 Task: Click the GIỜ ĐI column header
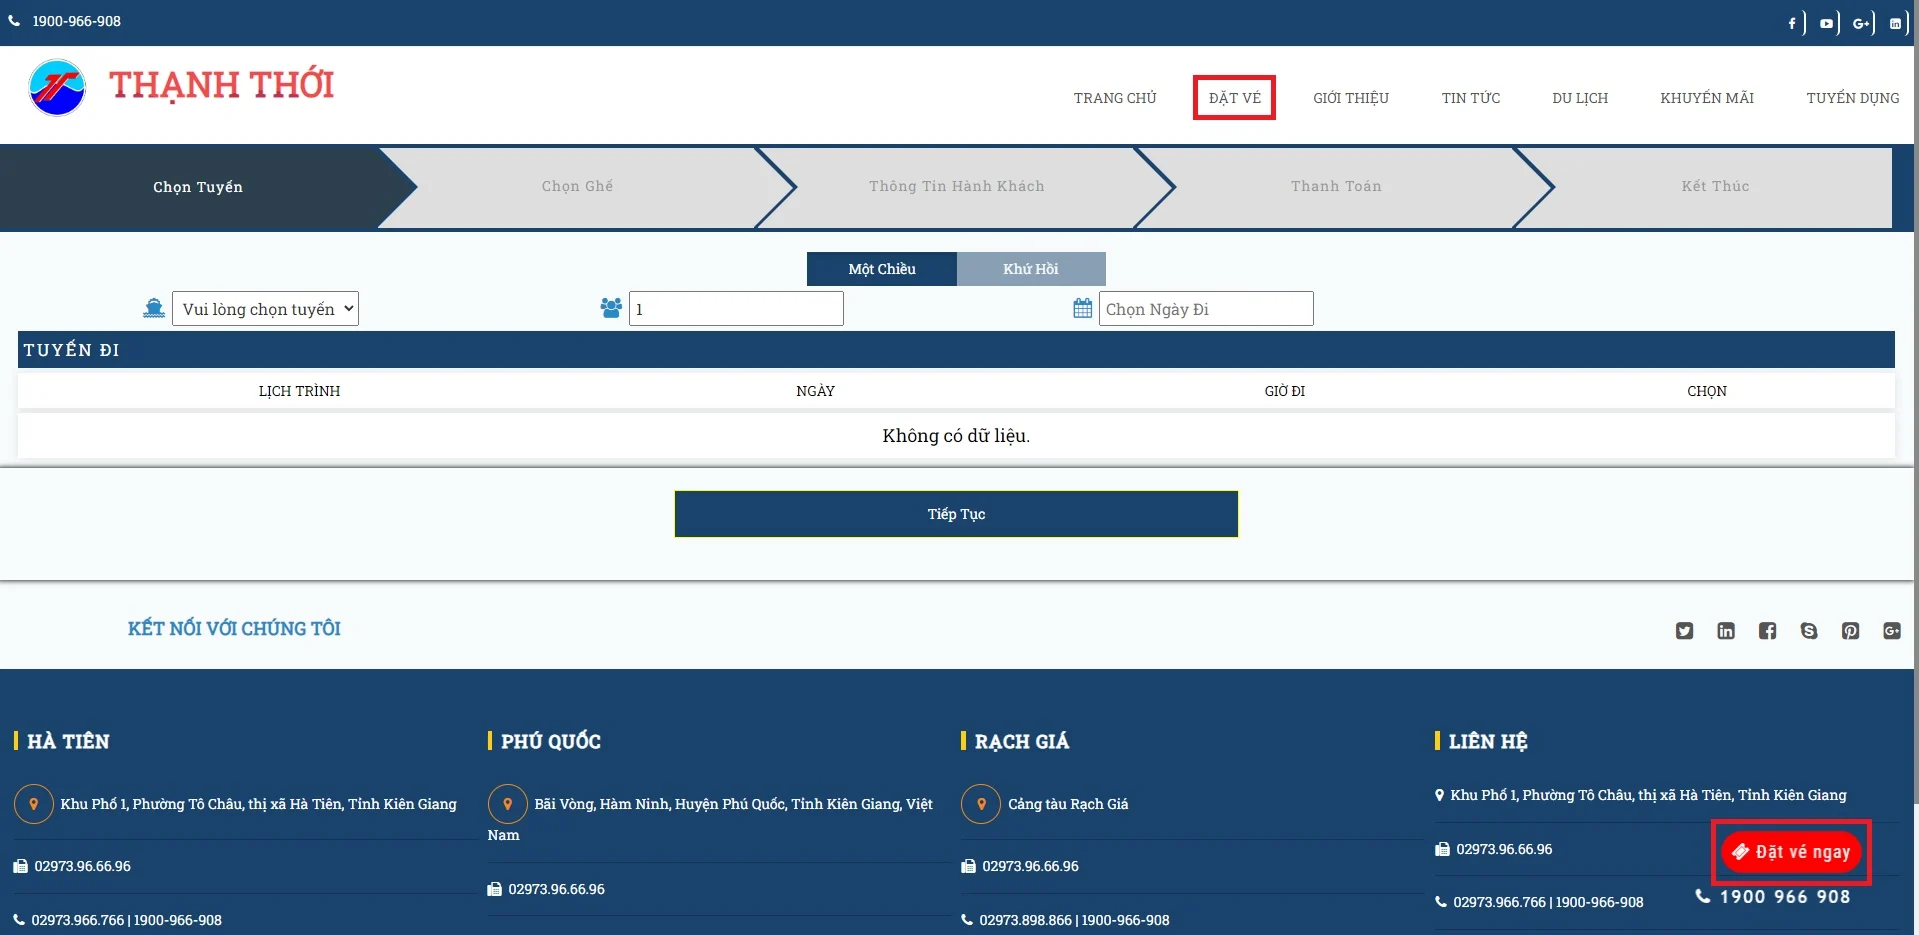click(1284, 391)
